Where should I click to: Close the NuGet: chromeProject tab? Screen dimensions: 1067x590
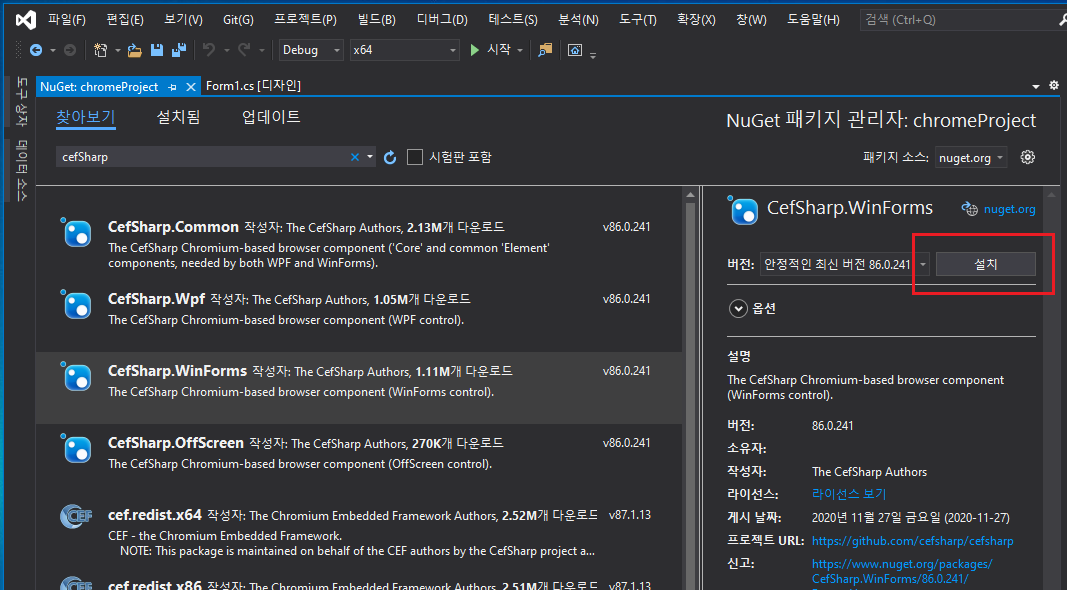pos(191,87)
